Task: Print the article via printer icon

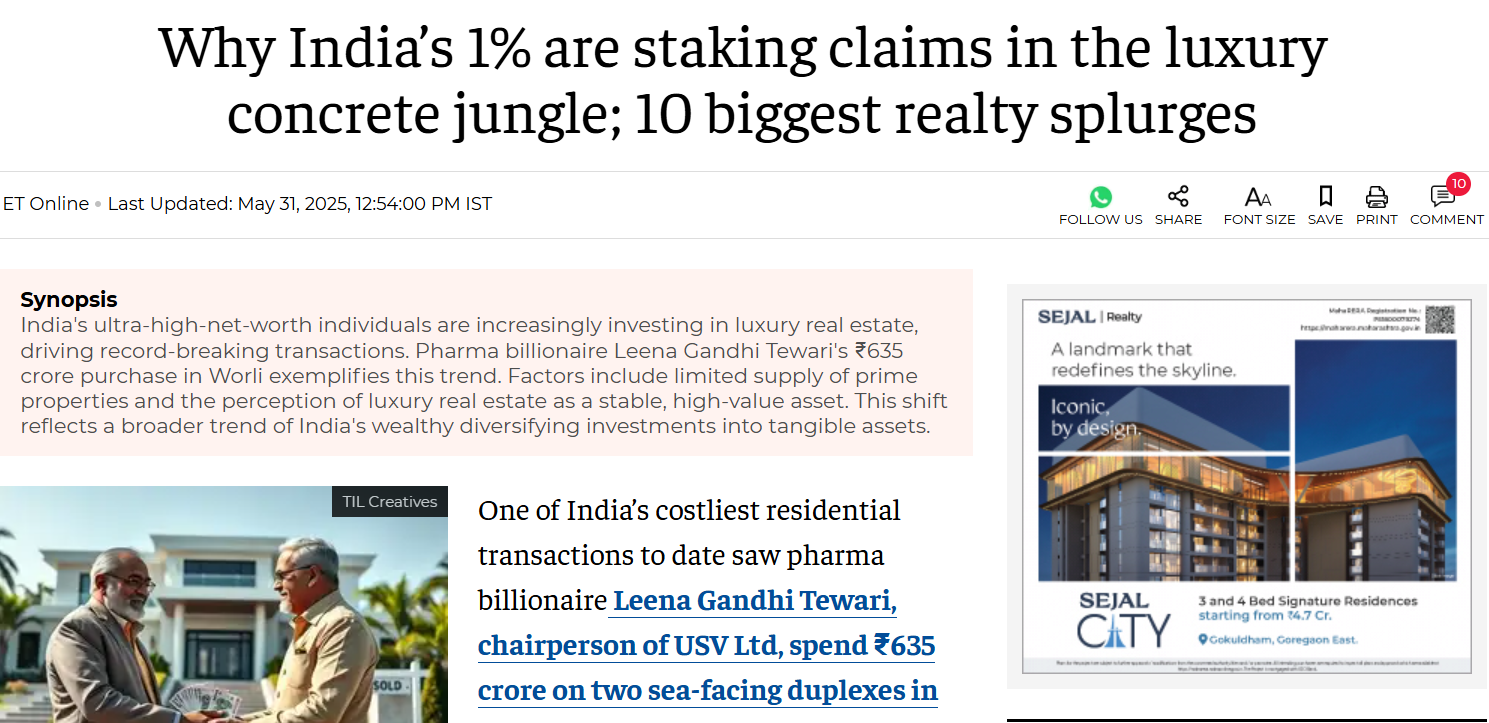Action: point(1377,196)
